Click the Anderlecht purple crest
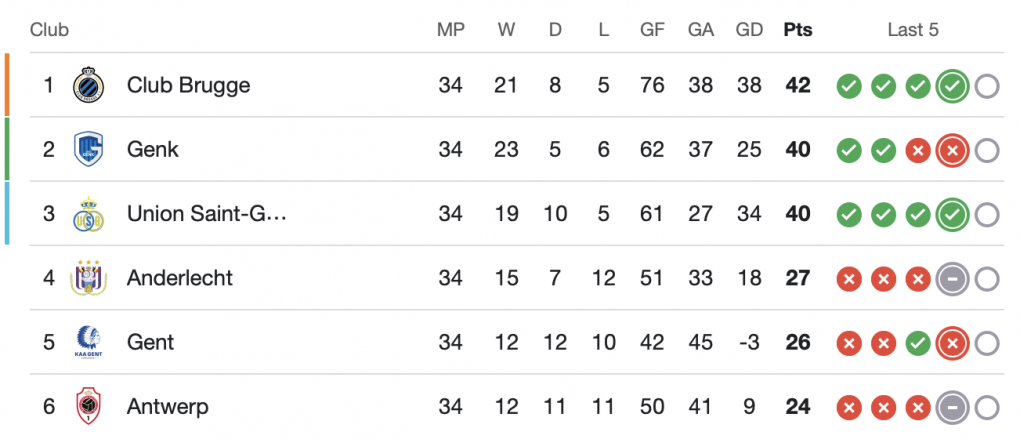The width and height of the screenshot is (1020, 439). (x=88, y=278)
